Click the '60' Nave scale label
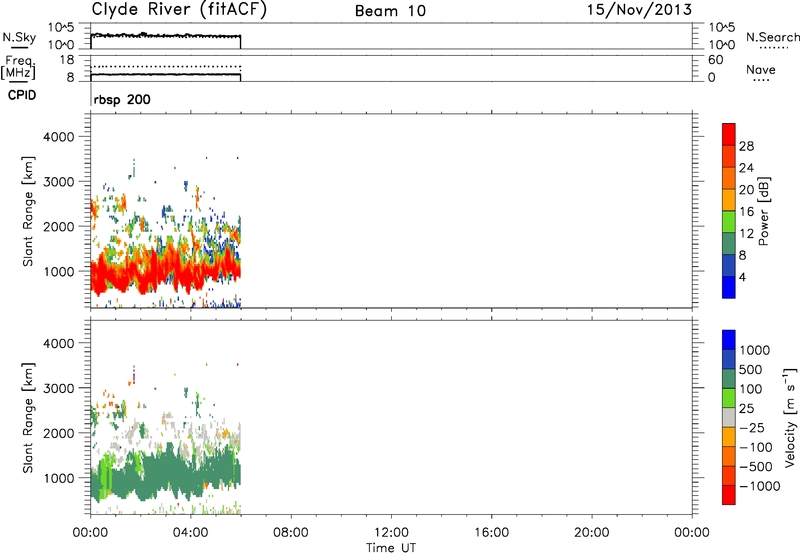Screen dimensions: 800x554 click(715, 60)
